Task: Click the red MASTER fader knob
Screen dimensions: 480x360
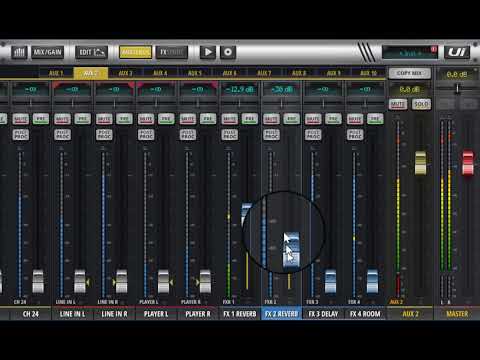Action: point(468,163)
